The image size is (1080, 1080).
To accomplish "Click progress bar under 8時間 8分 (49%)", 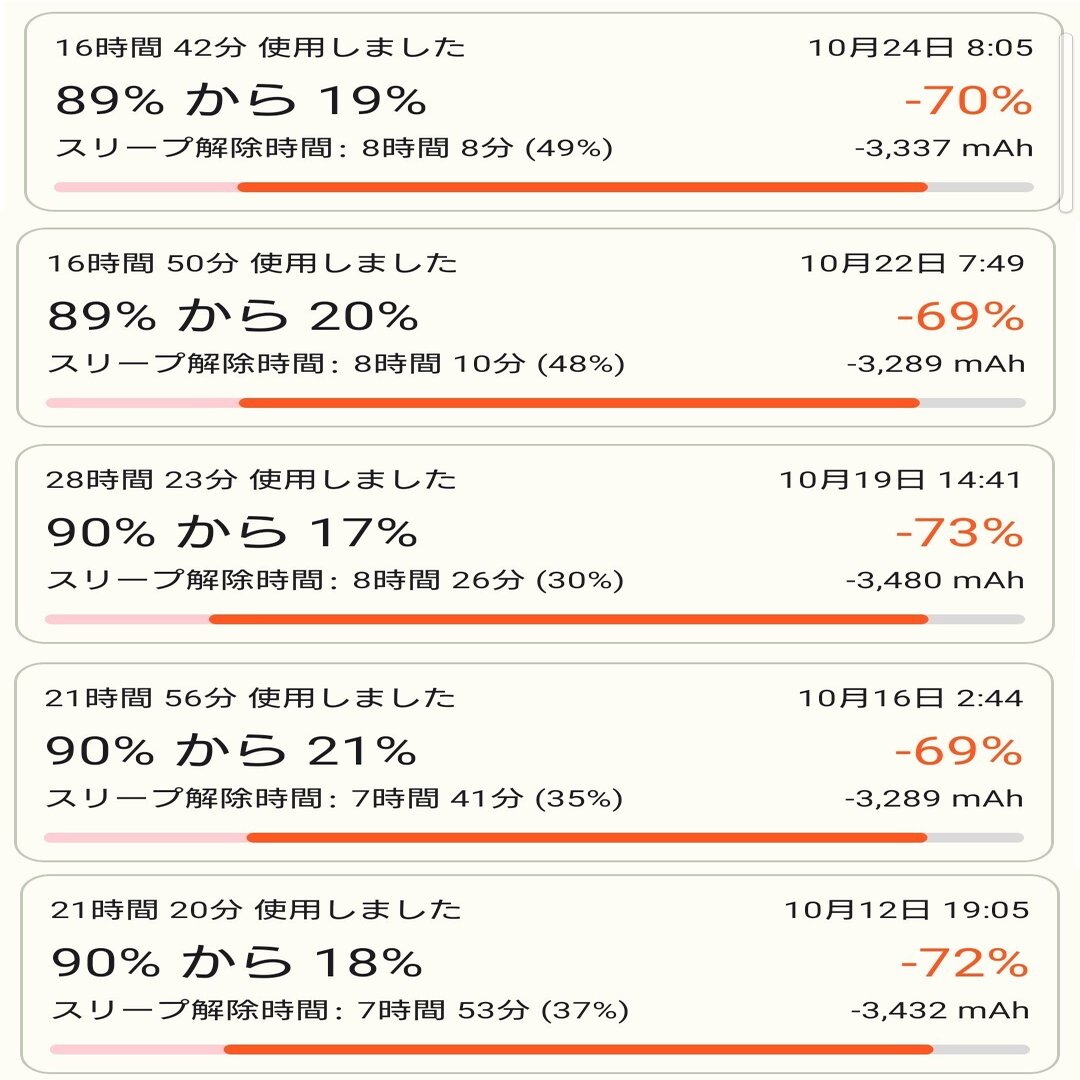I will 543,186.
